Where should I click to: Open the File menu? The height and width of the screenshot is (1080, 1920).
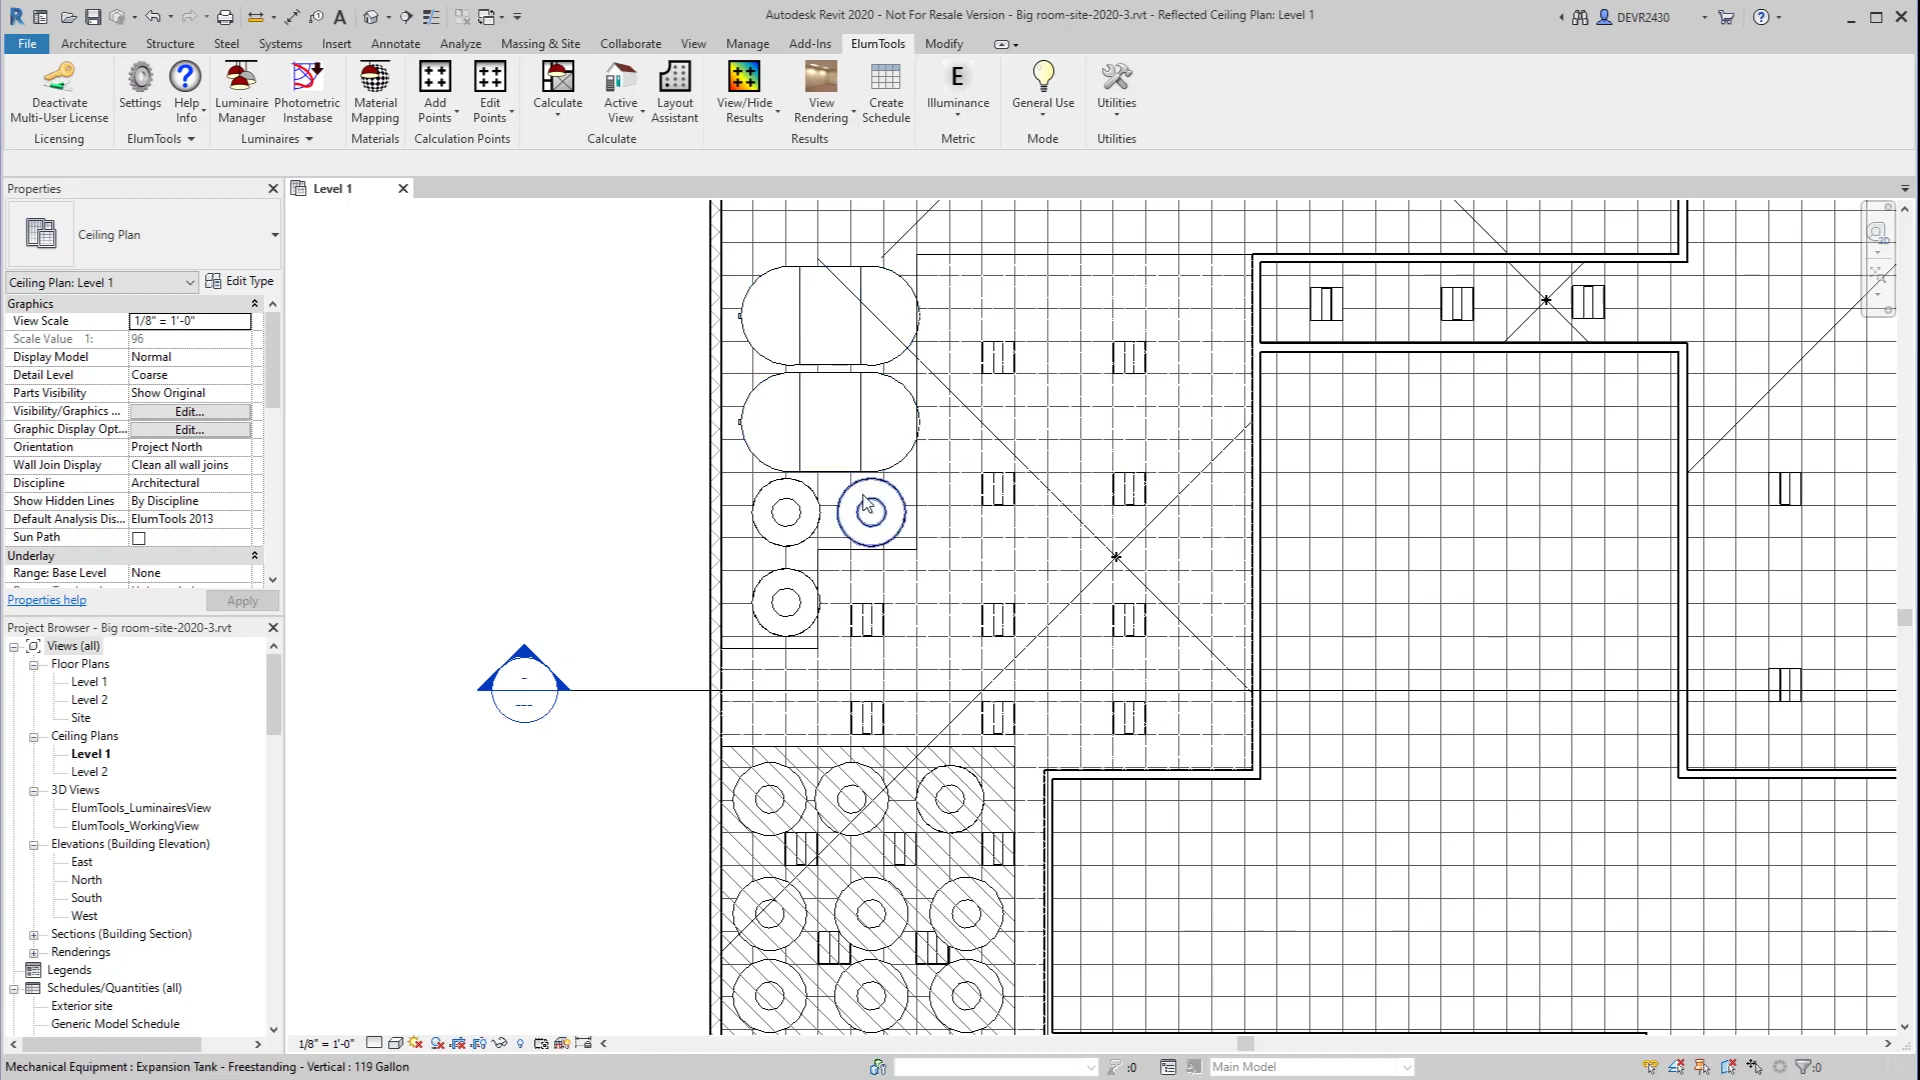(27, 44)
